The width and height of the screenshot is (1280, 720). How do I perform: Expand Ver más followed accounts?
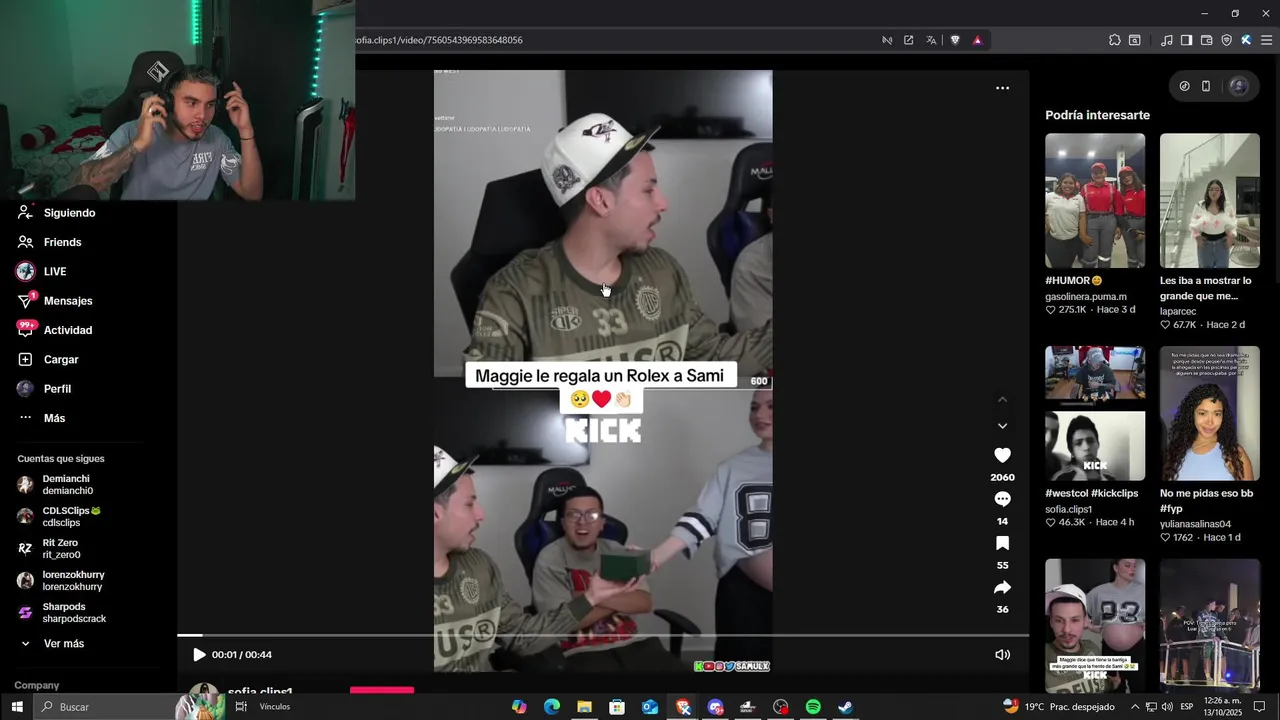coord(63,644)
